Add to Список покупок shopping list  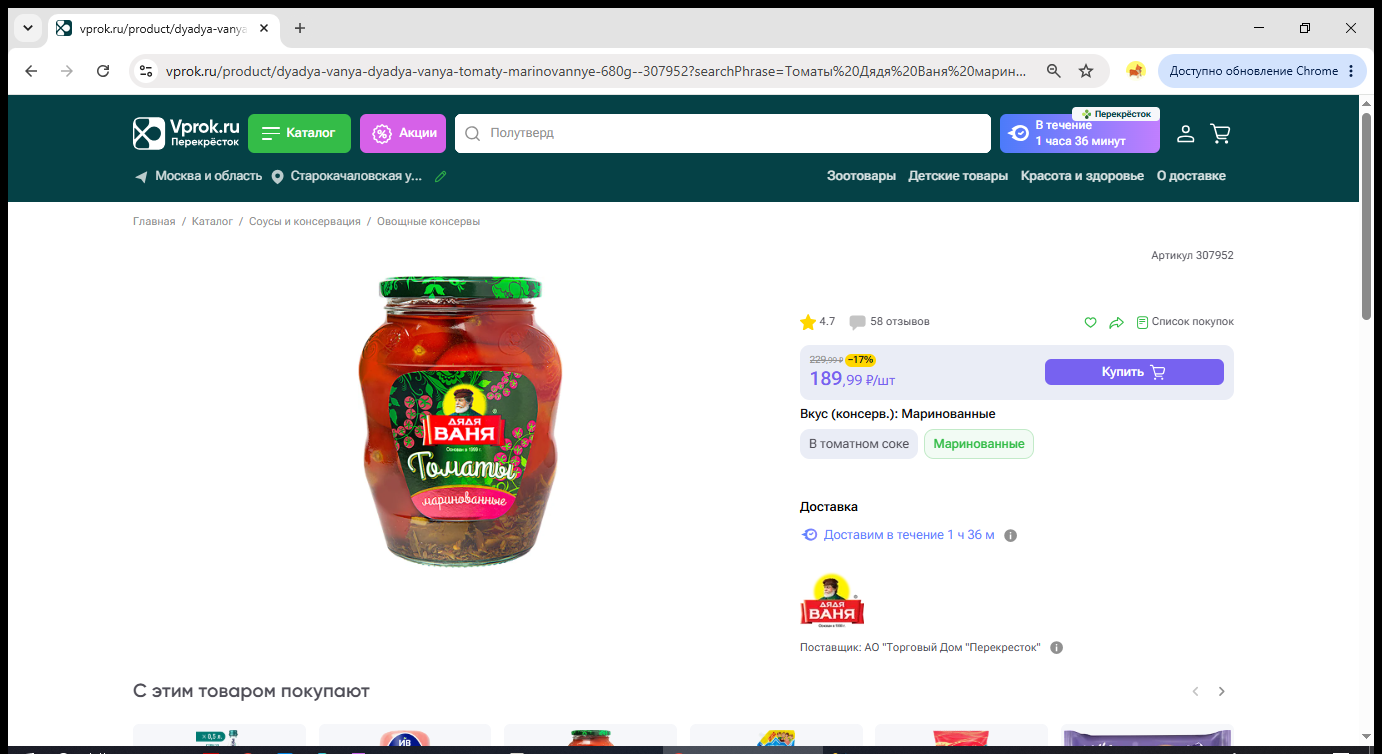tap(1185, 322)
